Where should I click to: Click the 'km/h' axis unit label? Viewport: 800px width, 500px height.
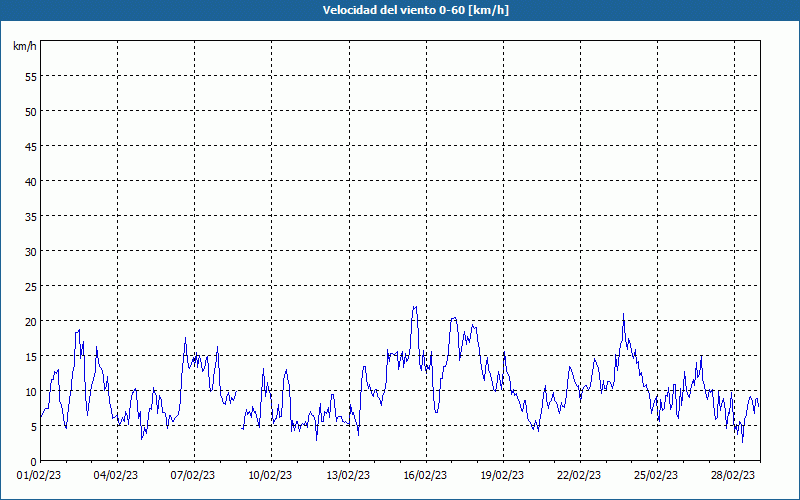coord(24,46)
